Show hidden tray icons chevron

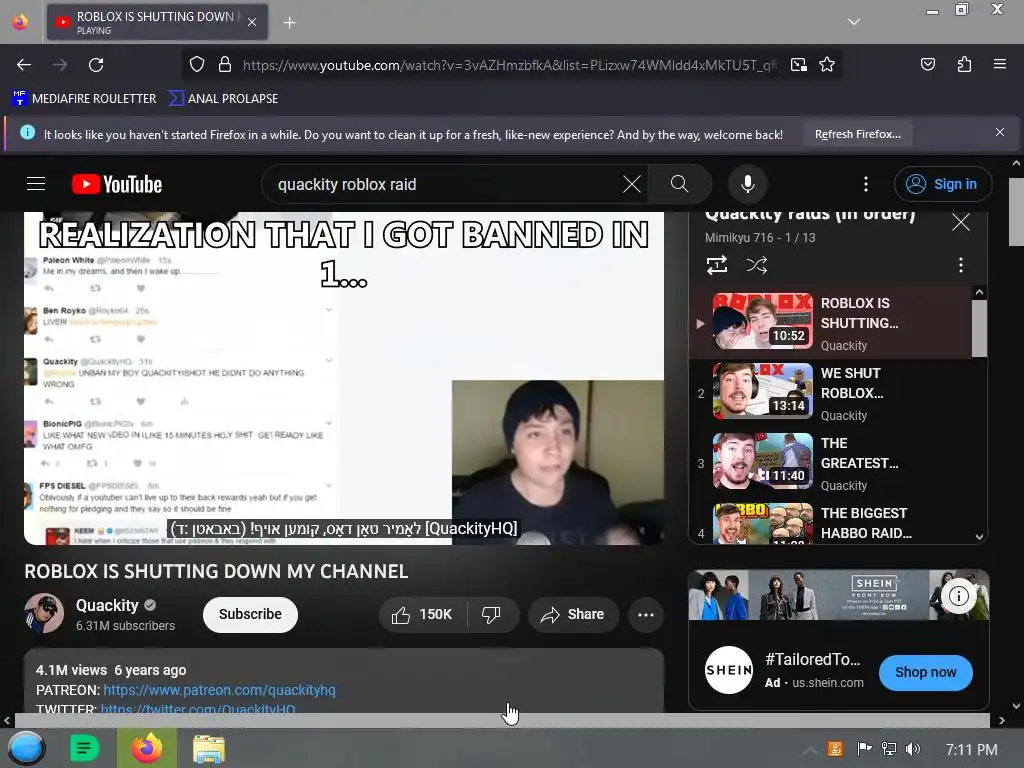tap(809, 749)
